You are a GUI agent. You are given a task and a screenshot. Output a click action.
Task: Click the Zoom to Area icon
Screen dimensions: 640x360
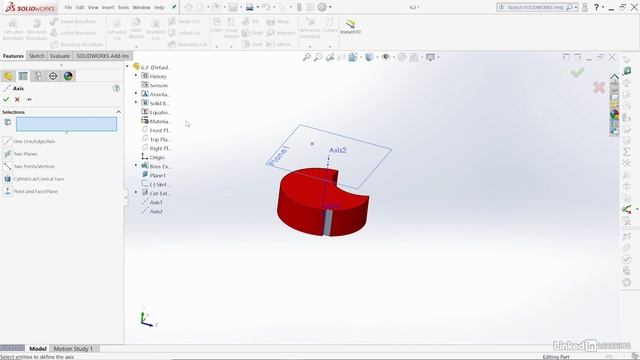(x=318, y=57)
